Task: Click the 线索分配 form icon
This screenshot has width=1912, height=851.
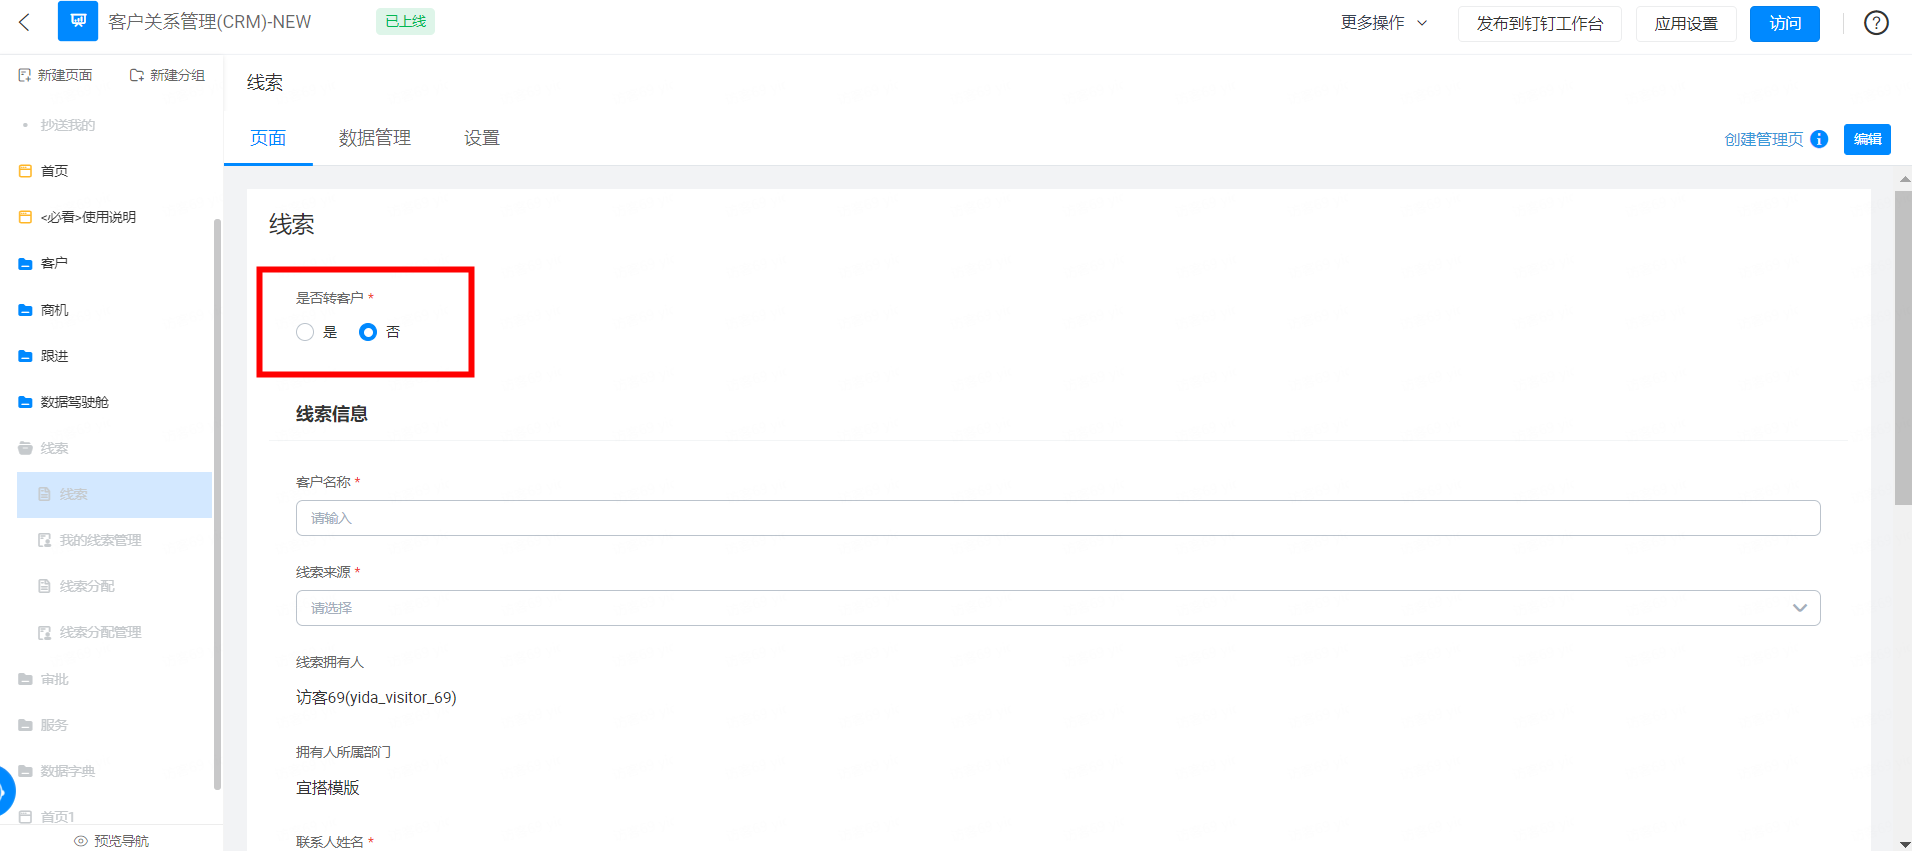Action: pyautogui.click(x=44, y=586)
